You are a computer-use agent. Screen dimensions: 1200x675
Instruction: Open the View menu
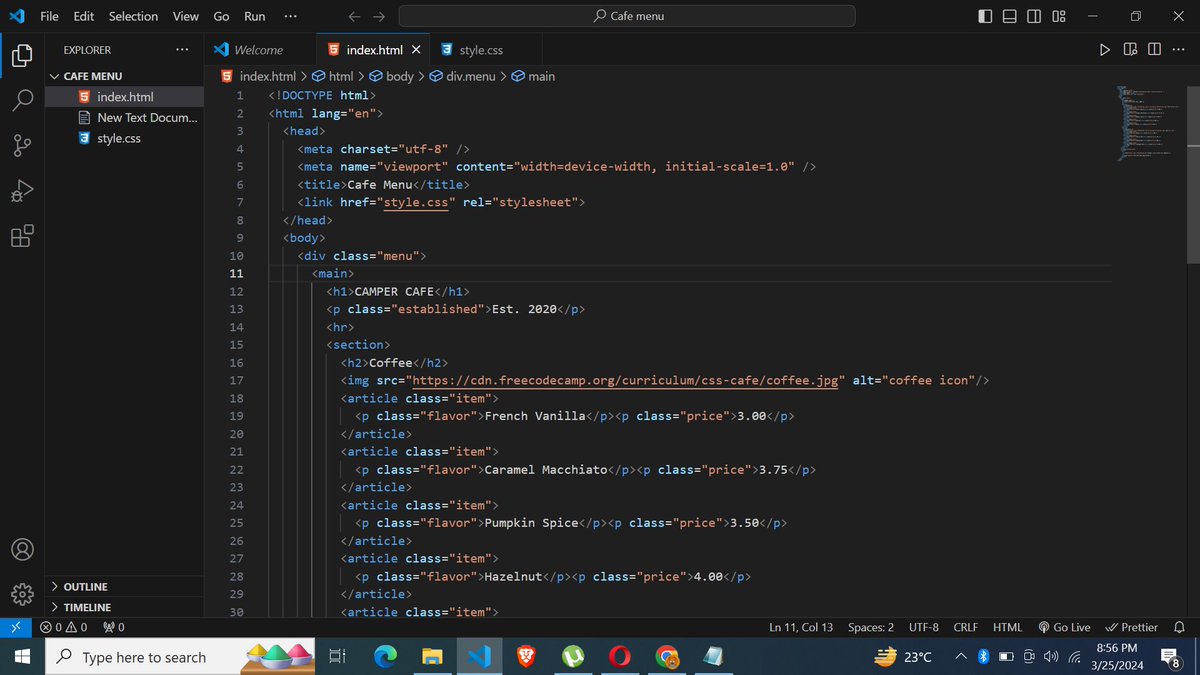(x=186, y=16)
